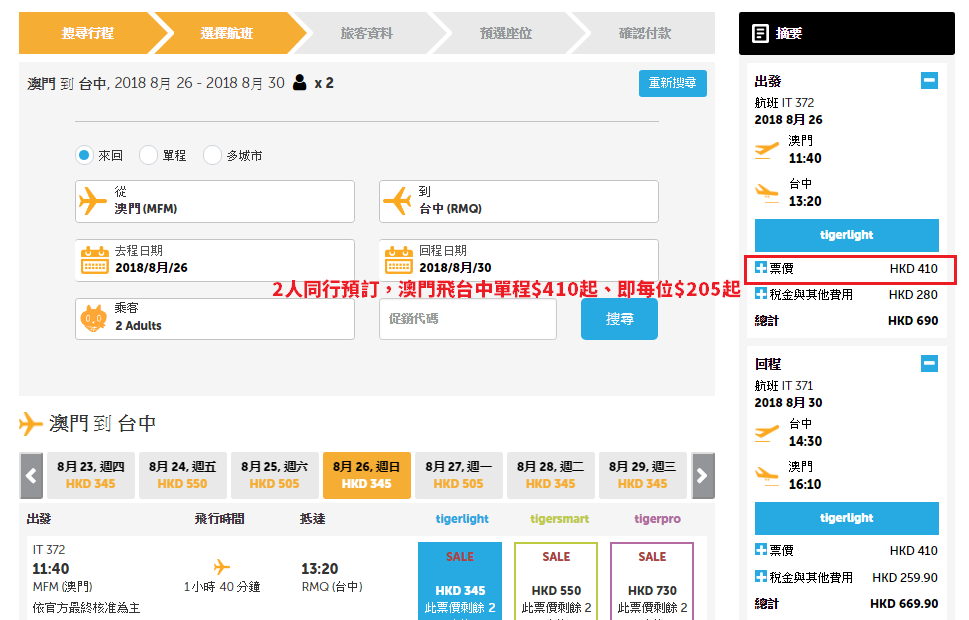This screenshot has width=969, height=620.
Task: Select date tab 8月 23, 週四
Action: click(91, 475)
